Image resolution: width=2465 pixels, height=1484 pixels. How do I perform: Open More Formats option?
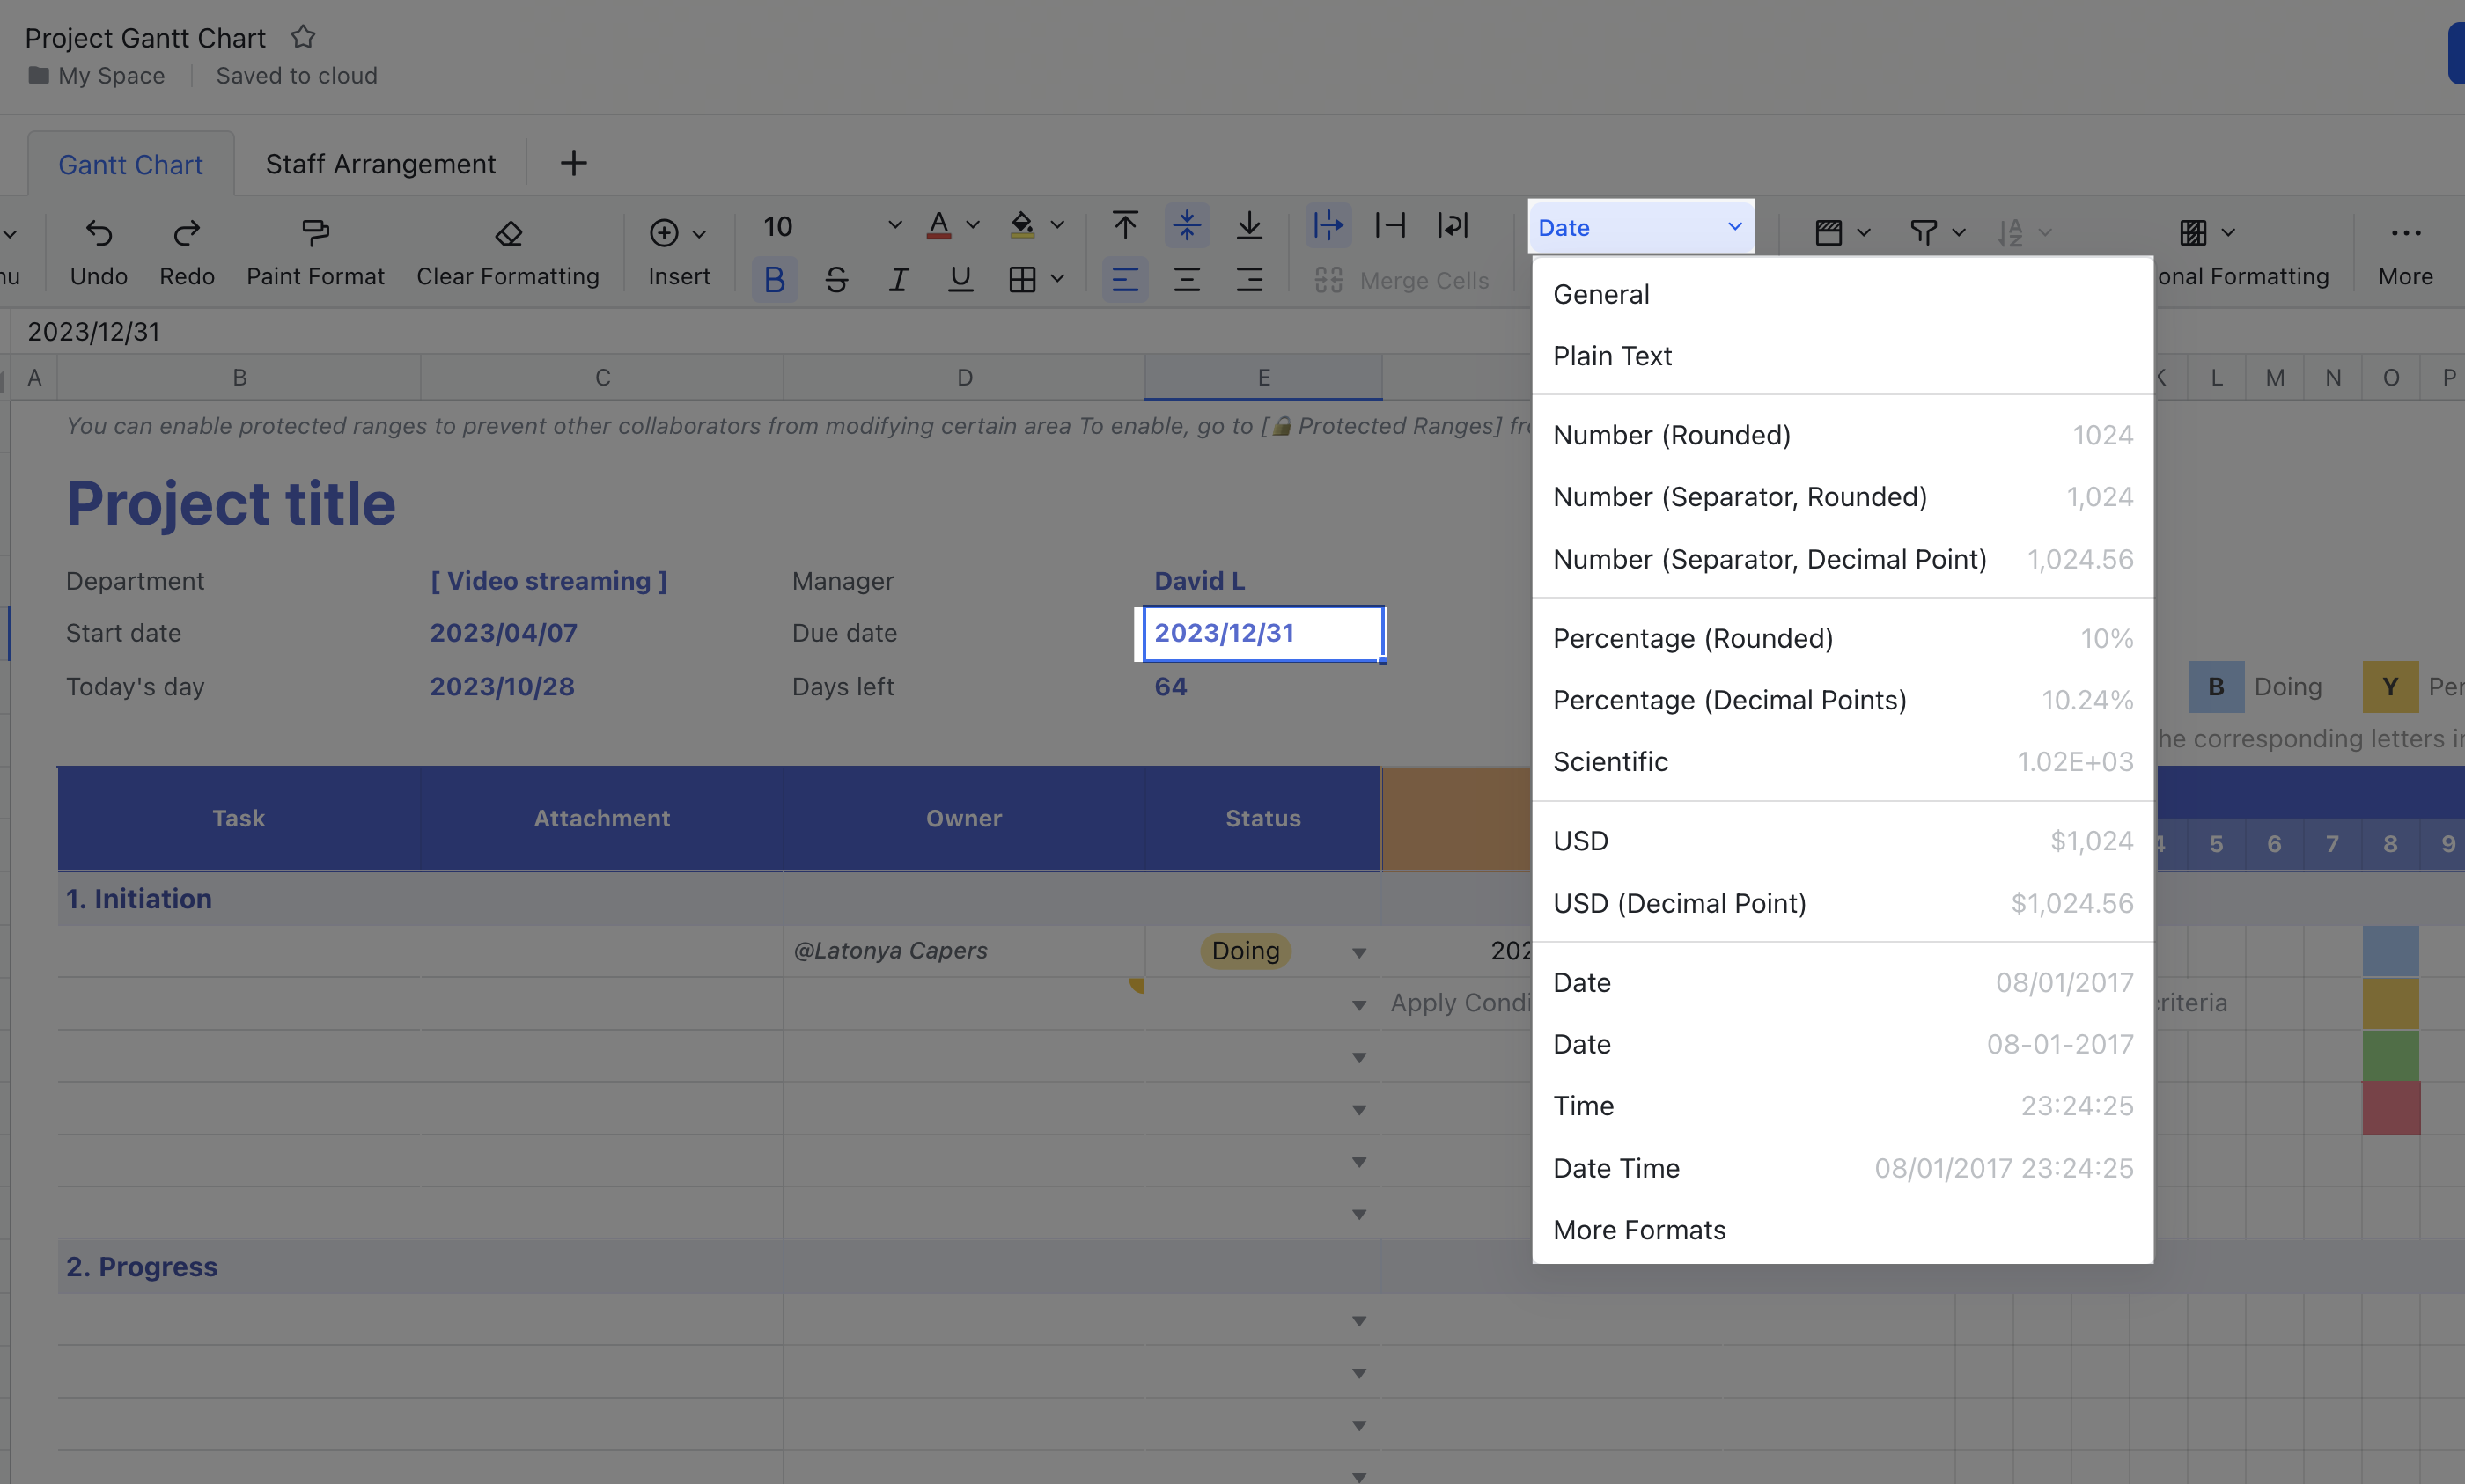[1842, 1230]
